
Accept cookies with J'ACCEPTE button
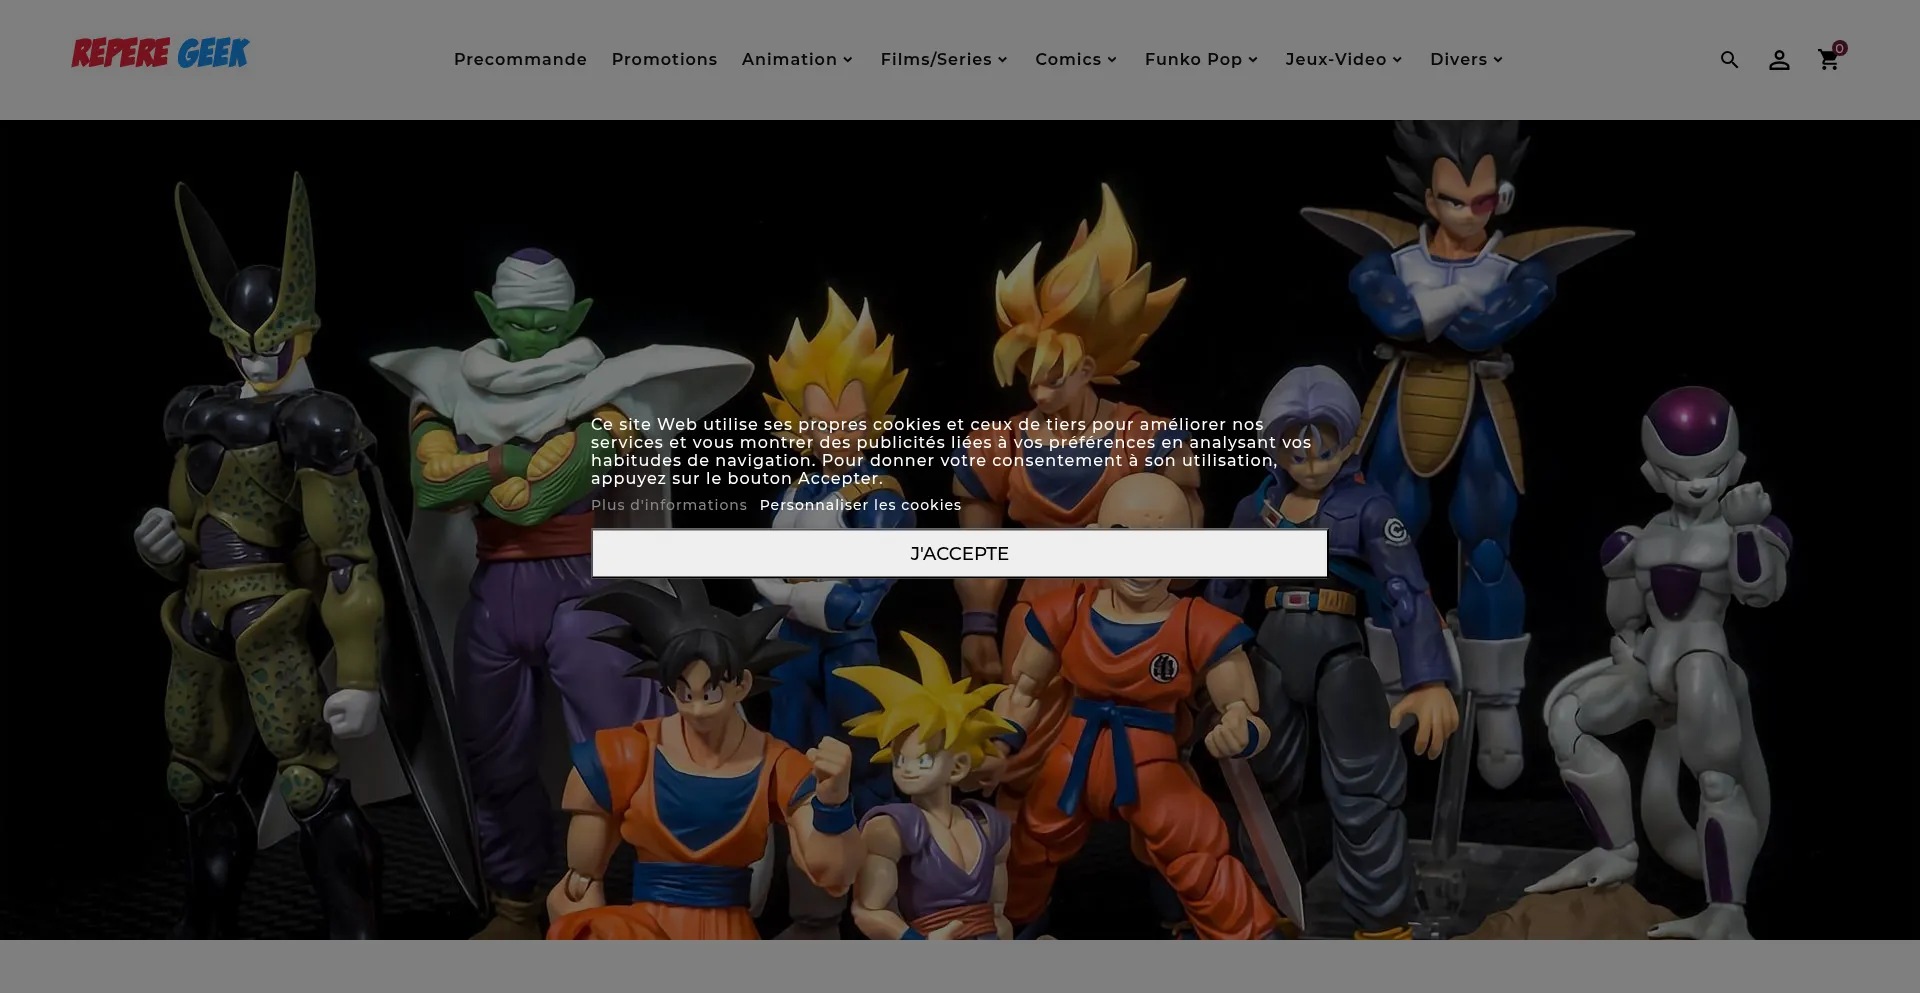(959, 554)
